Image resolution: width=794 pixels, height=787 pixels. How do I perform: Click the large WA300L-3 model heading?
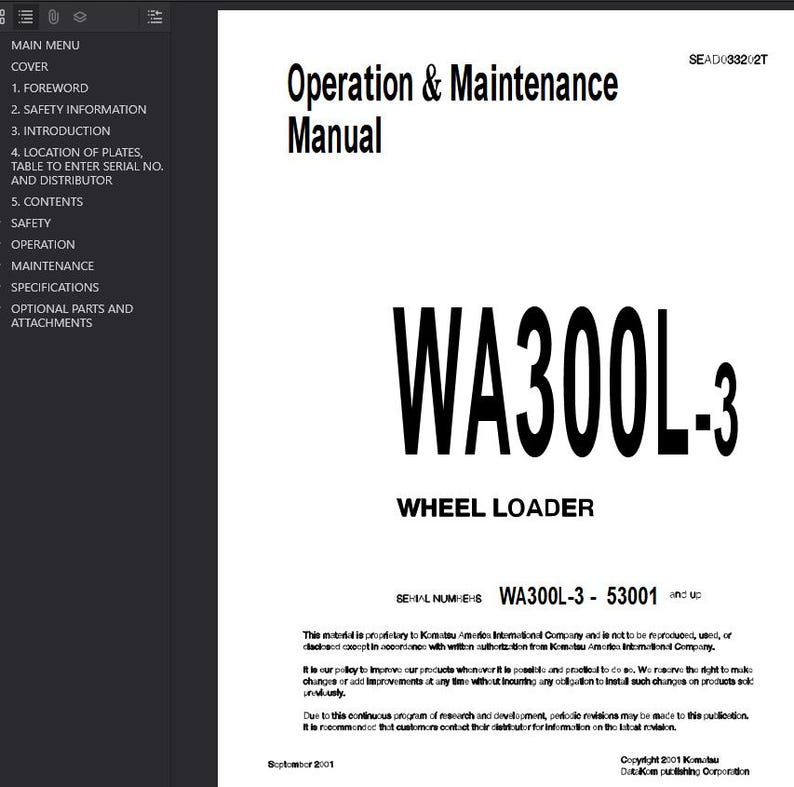(x=565, y=382)
